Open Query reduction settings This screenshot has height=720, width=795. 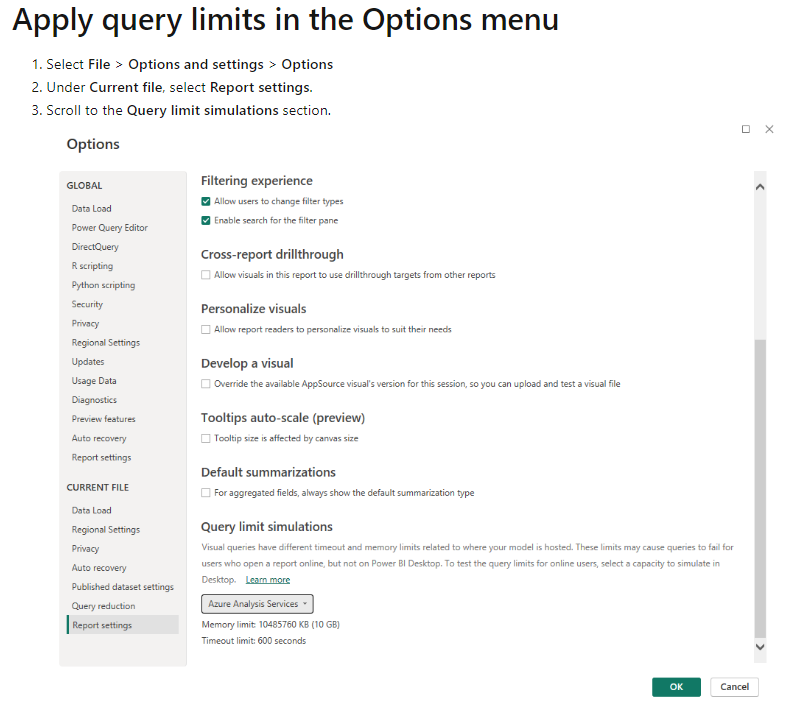(103, 606)
